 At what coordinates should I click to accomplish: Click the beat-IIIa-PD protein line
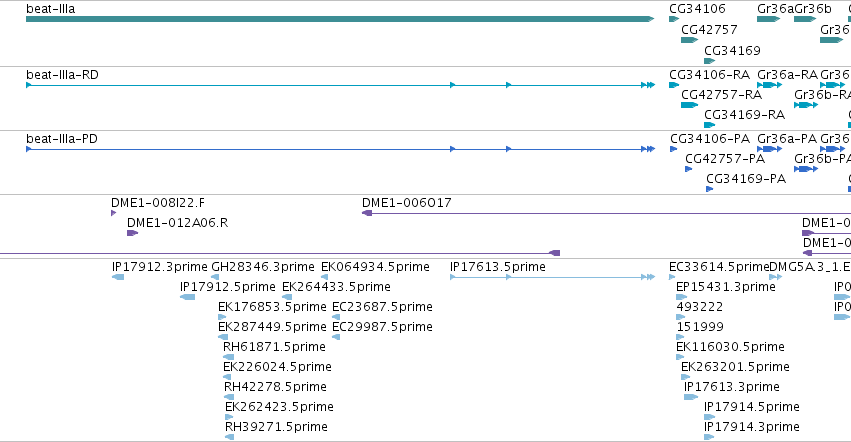[340, 149]
